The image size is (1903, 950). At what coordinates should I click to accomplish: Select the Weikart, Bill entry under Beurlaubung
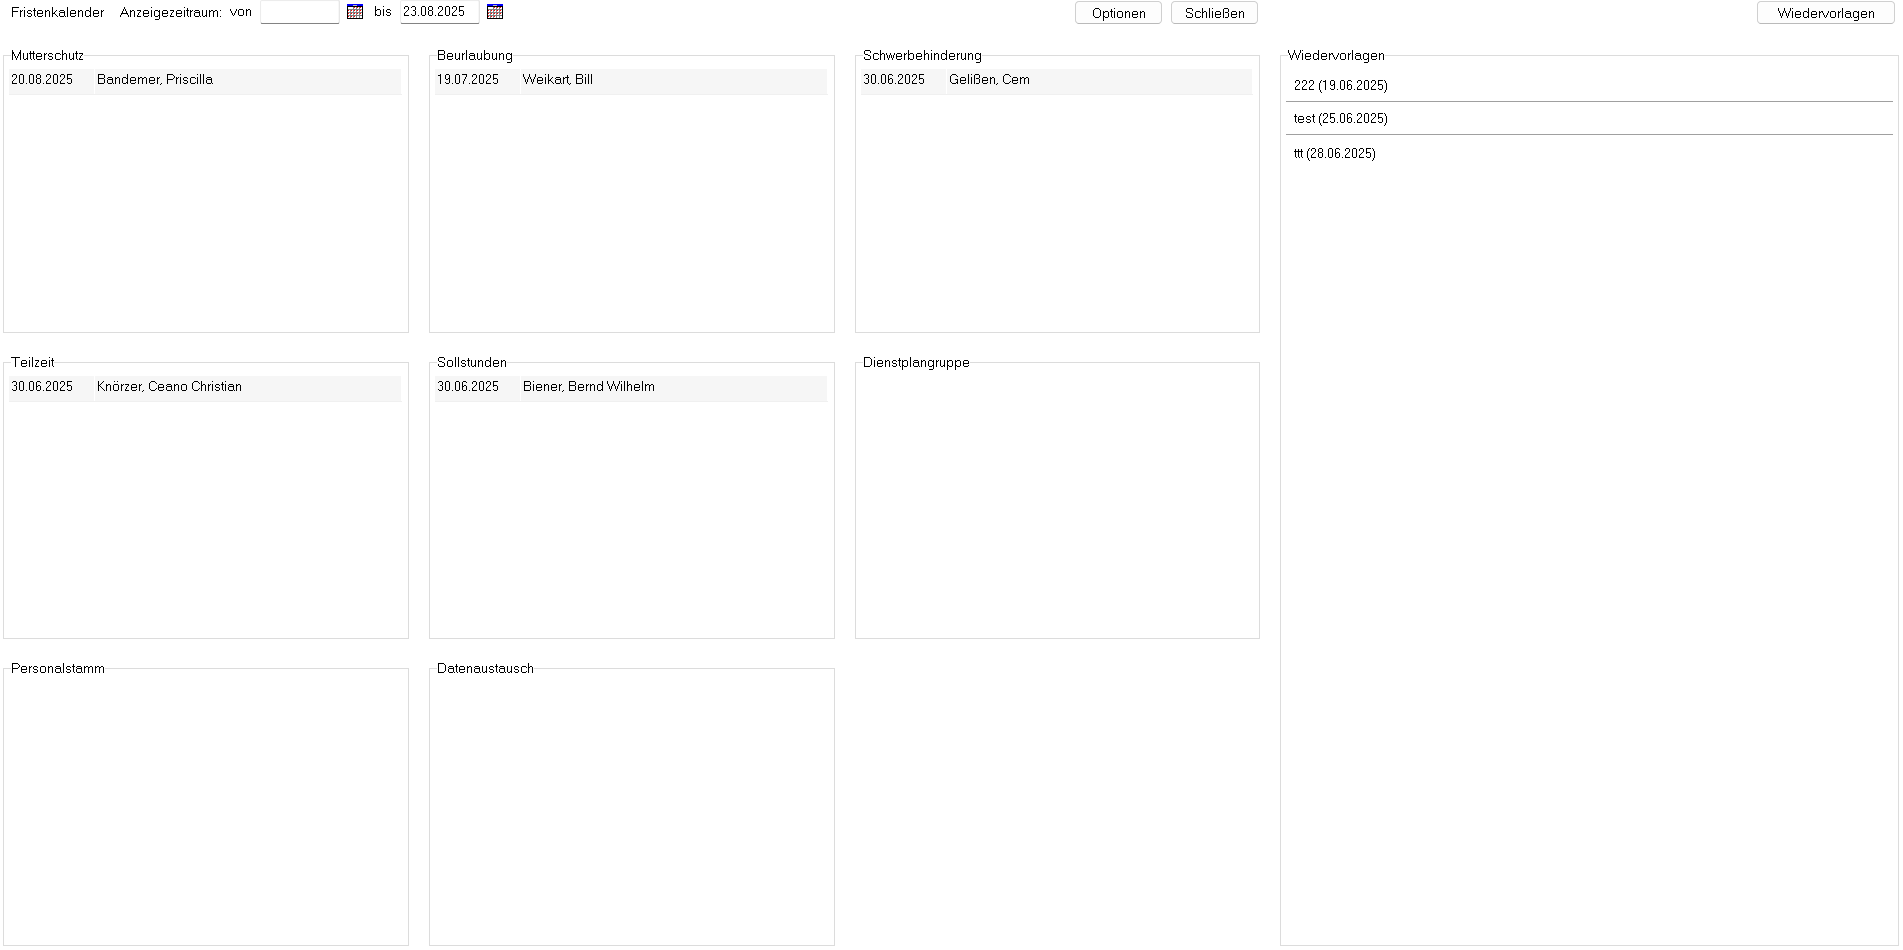(557, 80)
